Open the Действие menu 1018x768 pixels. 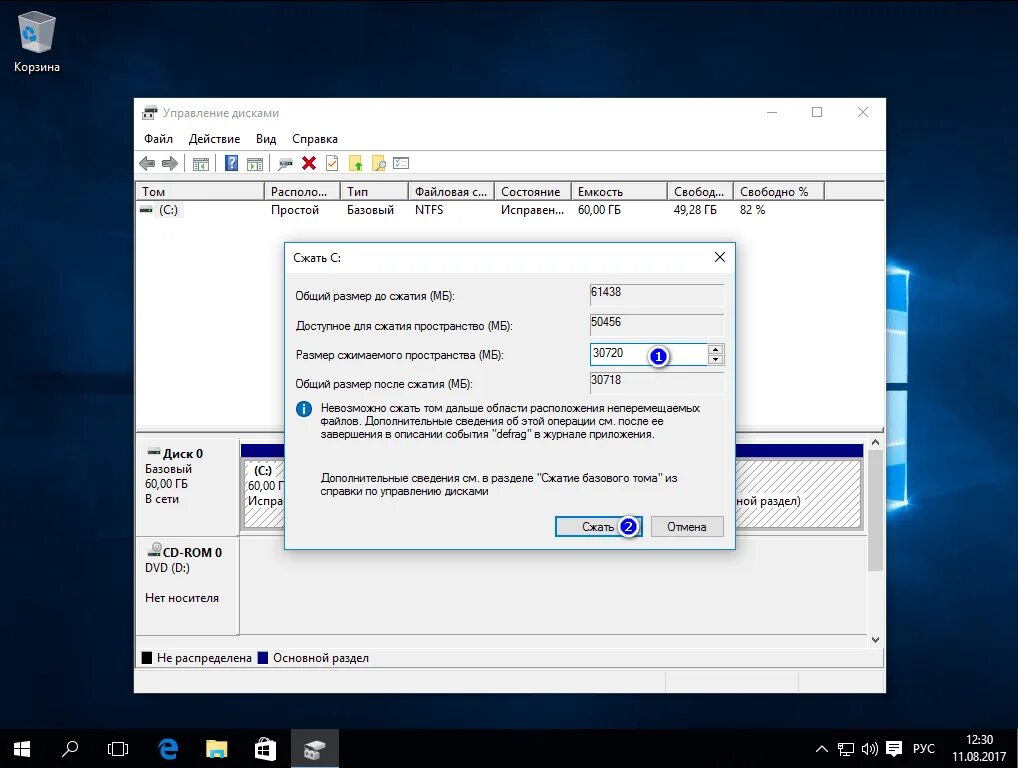pyautogui.click(x=214, y=139)
